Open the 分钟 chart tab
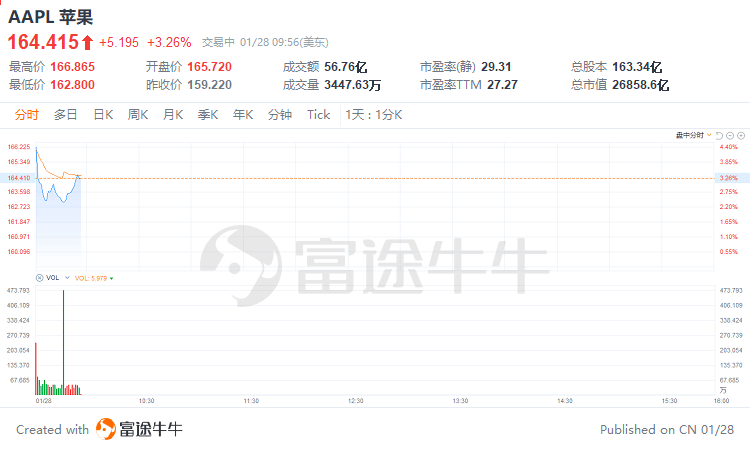Screen dimensions: 750x450 click(x=280, y=115)
